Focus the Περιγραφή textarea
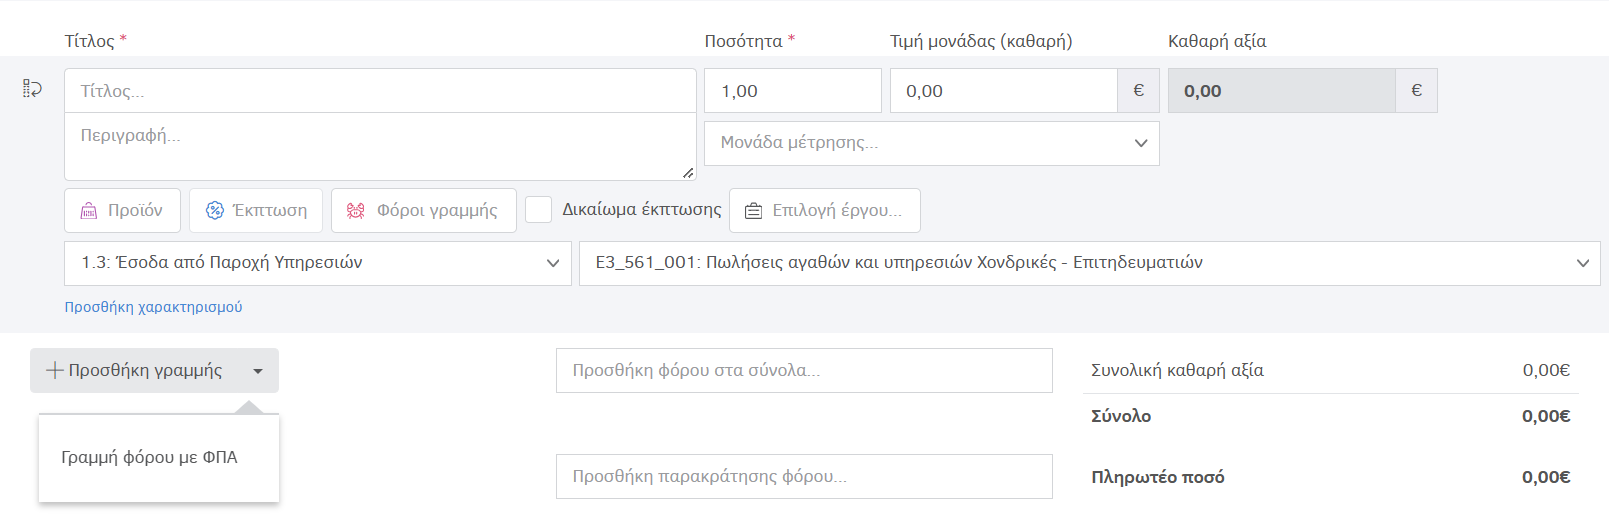Image resolution: width=1609 pixels, height=529 pixels. [380, 147]
